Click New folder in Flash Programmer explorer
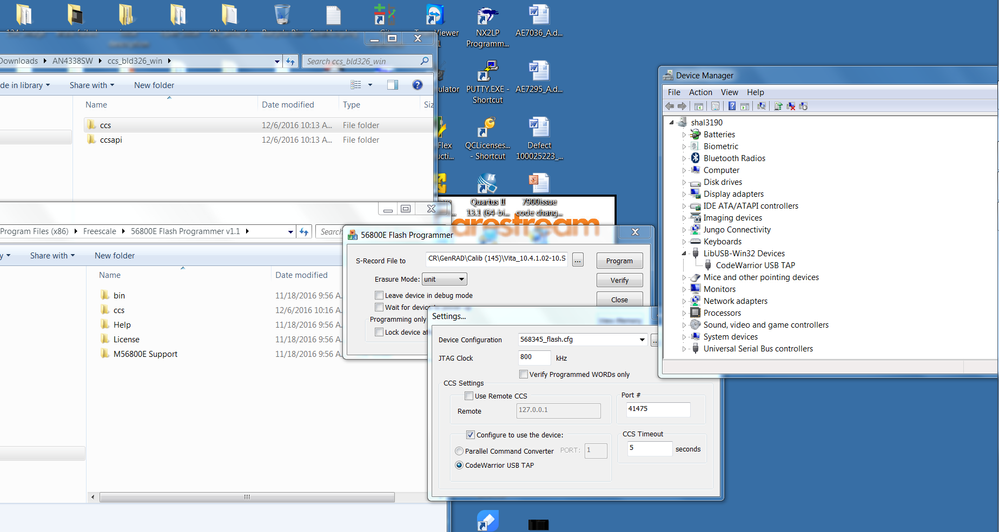Screen dimensions: 999x532 (115, 255)
